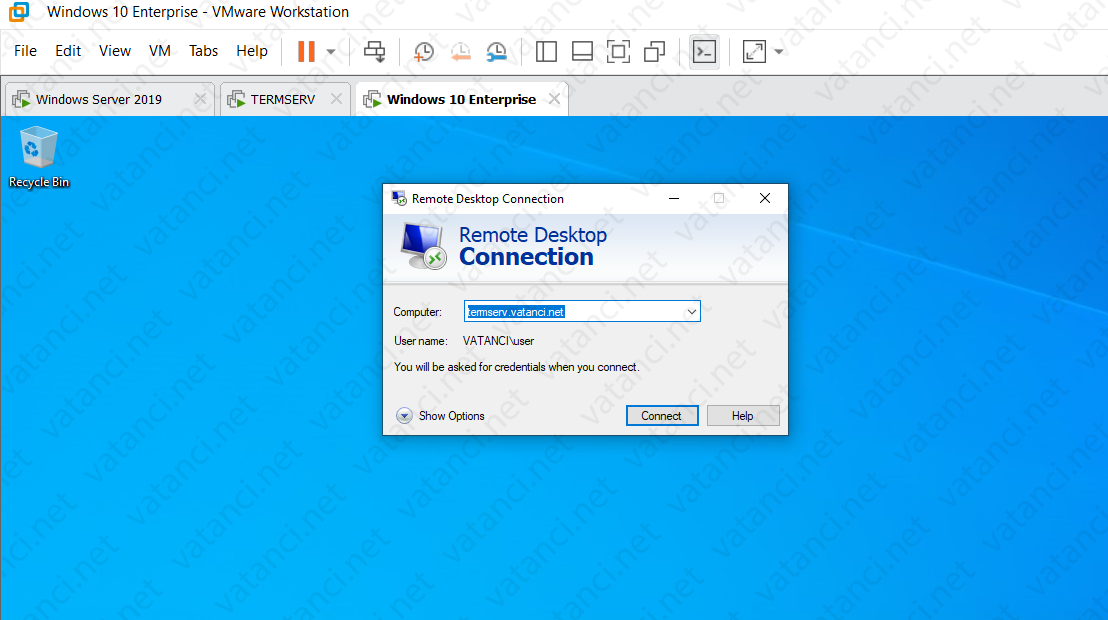
Task: Expand the Show Options section
Action: pyautogui.click(x=440, y=415)
